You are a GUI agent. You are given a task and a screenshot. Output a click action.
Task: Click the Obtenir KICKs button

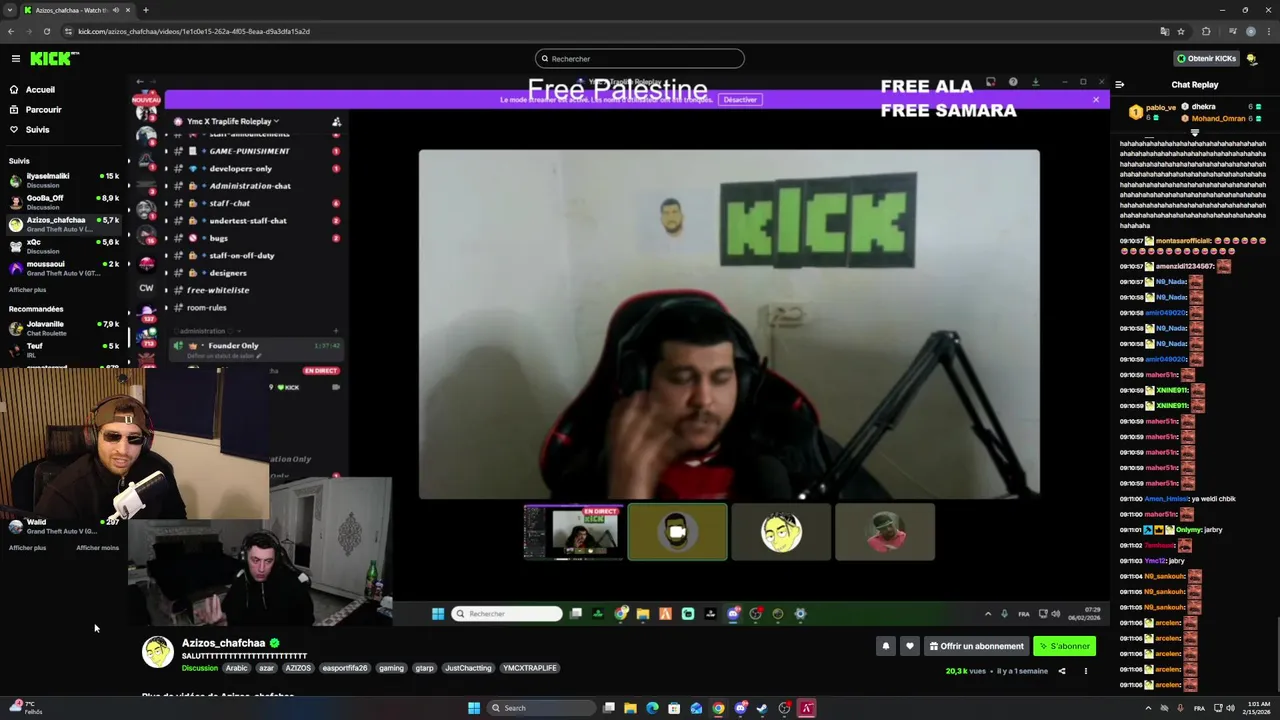click(x=1206, y=59)
